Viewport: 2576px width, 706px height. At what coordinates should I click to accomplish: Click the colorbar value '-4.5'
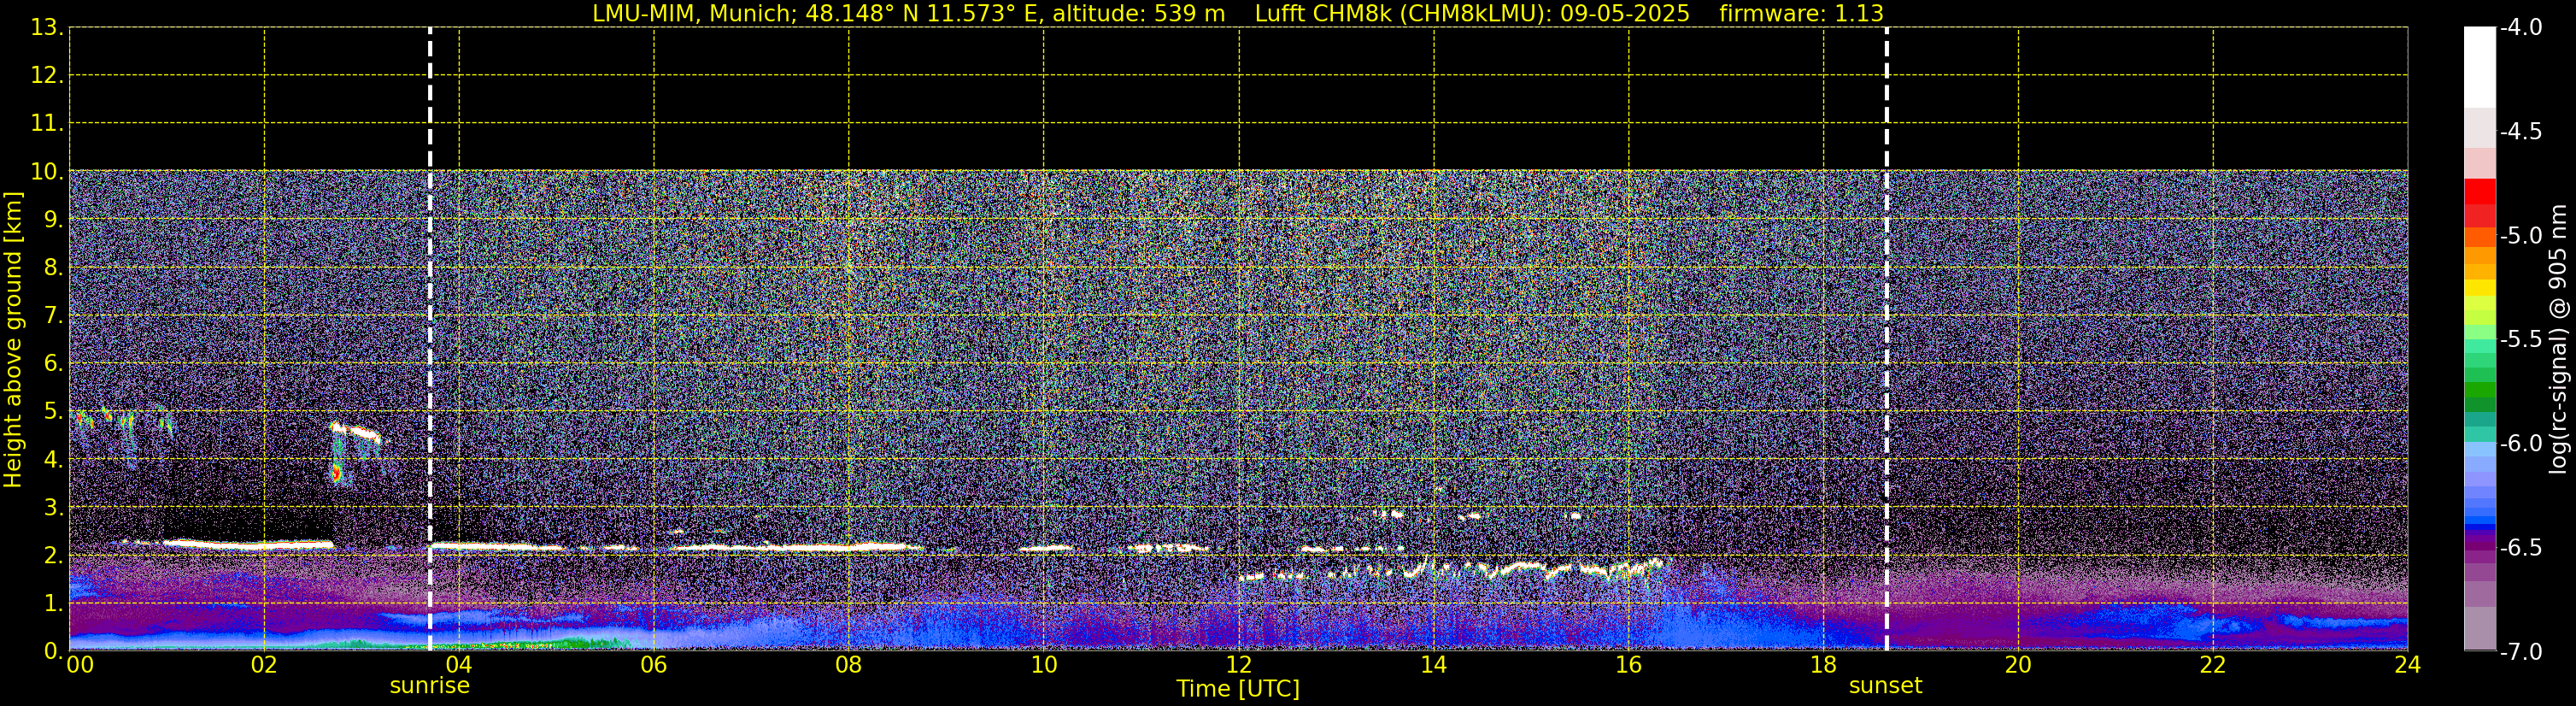click(x=2520, y=132)
